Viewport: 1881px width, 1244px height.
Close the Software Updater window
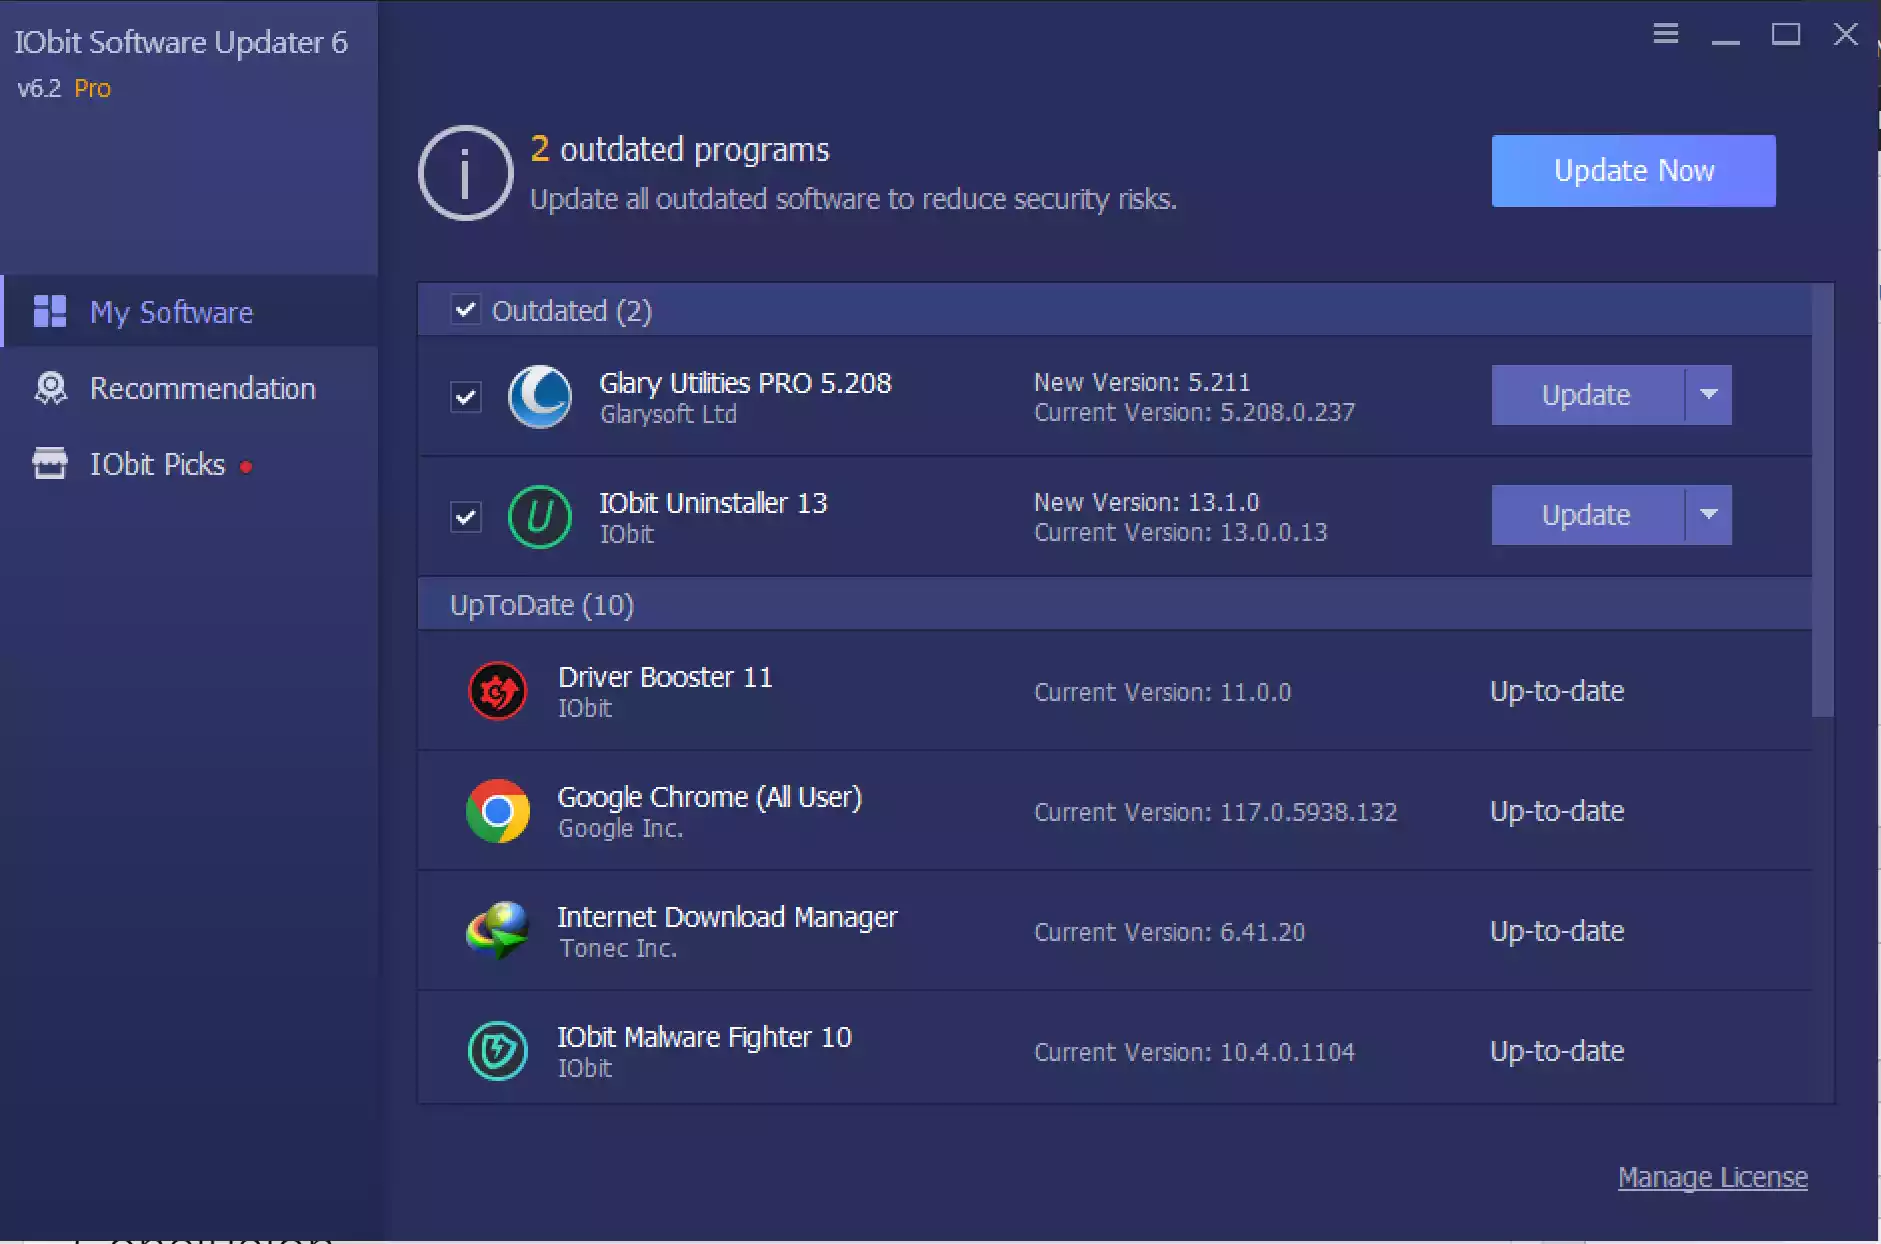point(1846,34)
